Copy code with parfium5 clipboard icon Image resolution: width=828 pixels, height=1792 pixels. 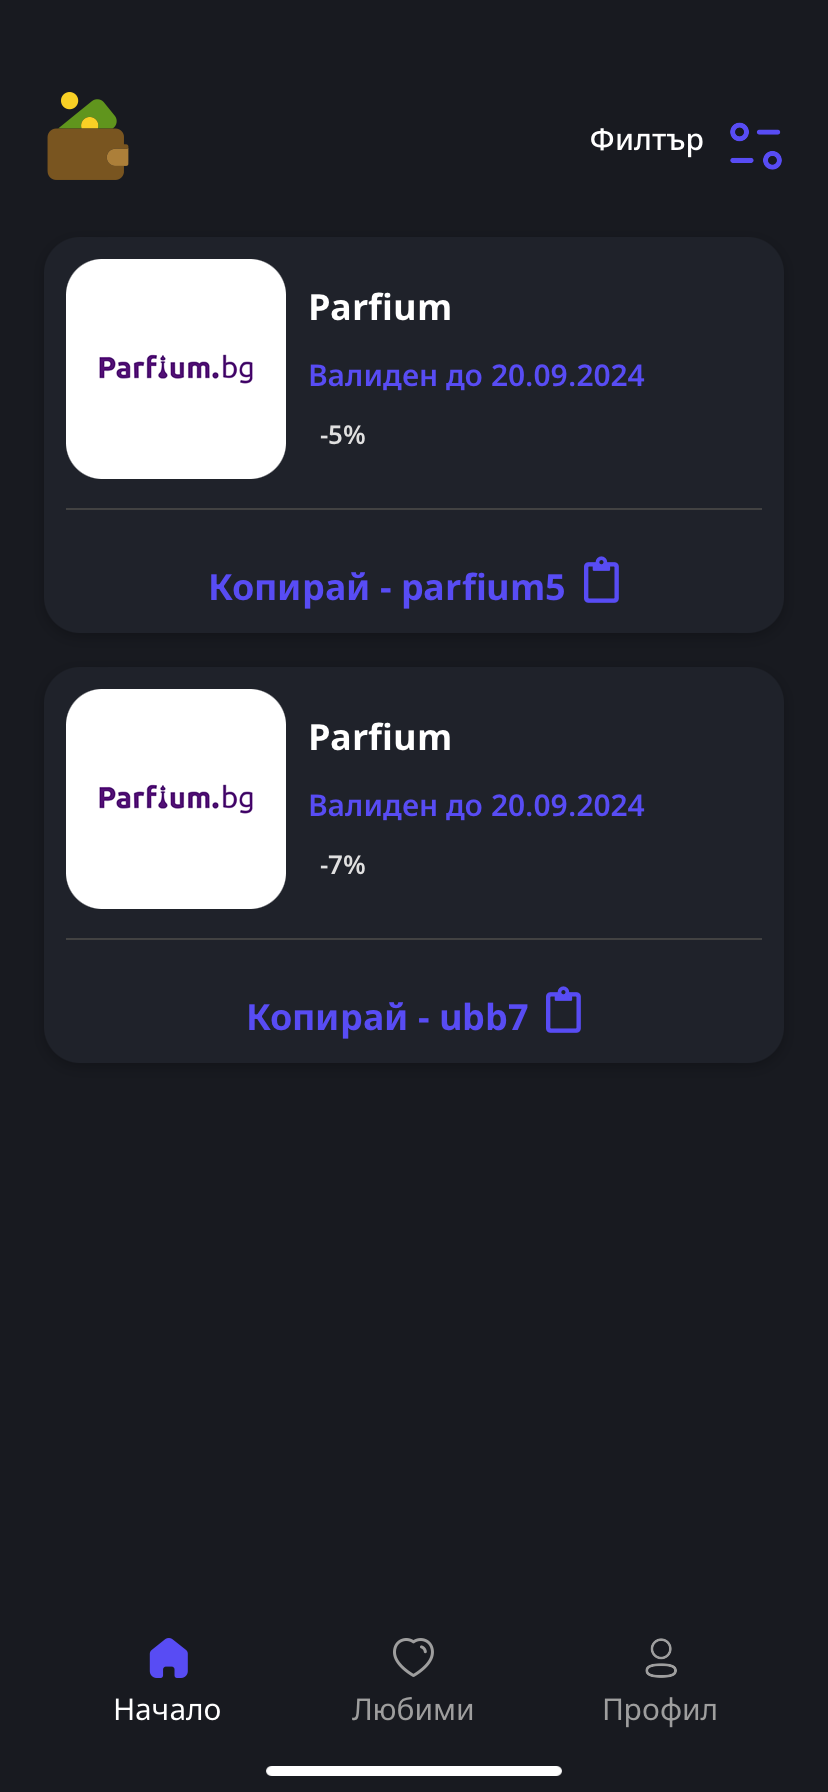point(601,581)
